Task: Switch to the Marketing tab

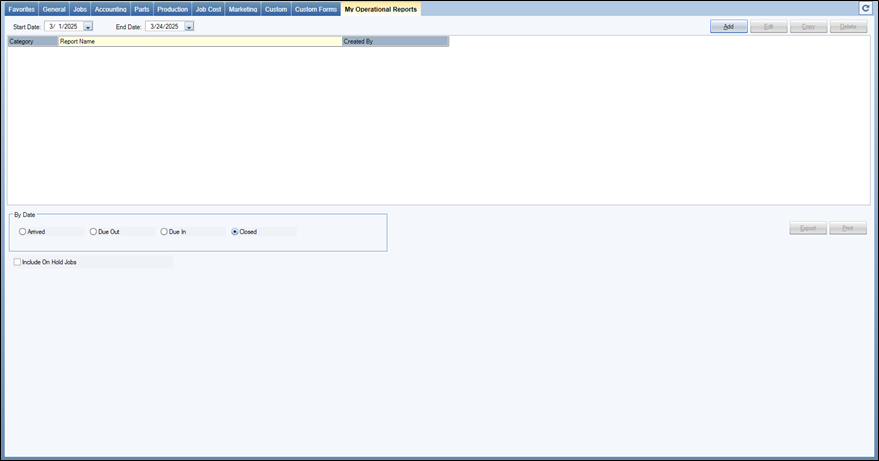Action: [x=243, y=9]
